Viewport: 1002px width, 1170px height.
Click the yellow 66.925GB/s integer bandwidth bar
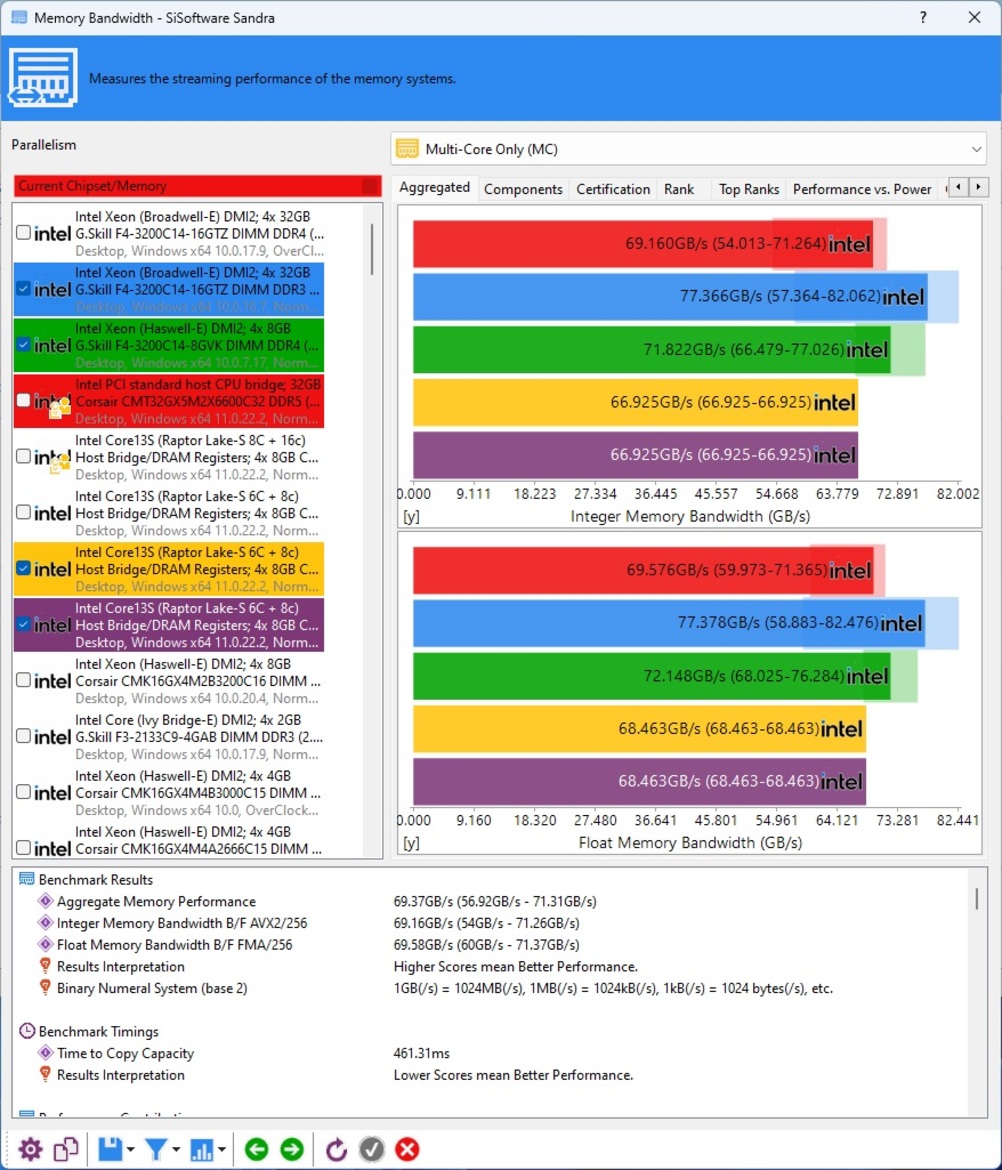635,403
